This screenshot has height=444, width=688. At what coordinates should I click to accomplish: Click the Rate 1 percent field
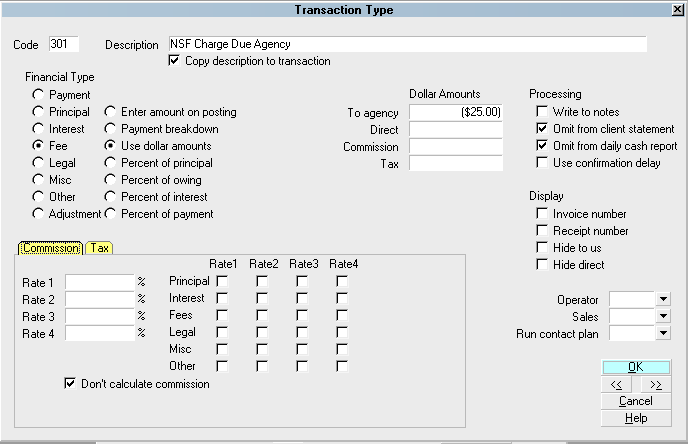100,282
